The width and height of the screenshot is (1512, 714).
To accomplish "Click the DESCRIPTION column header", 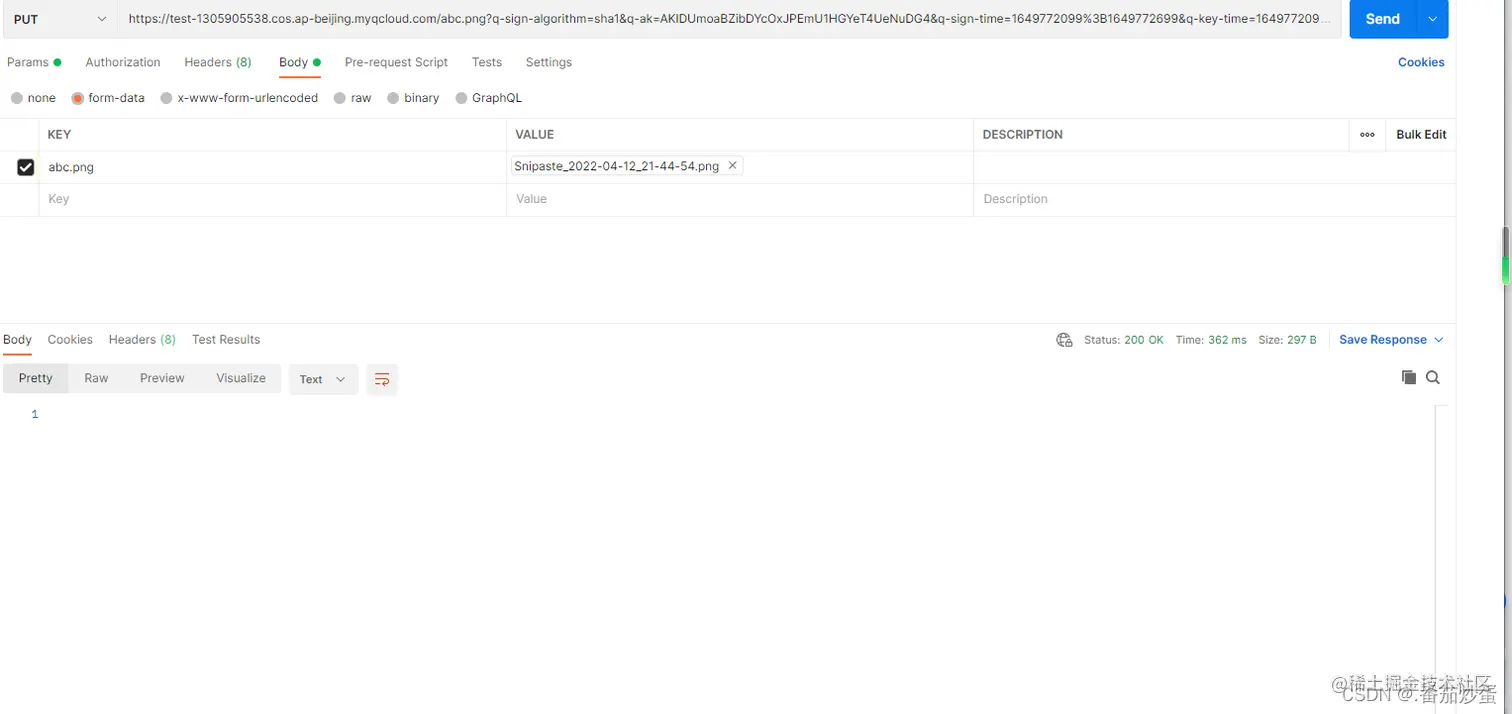I will click(1023, 134).
